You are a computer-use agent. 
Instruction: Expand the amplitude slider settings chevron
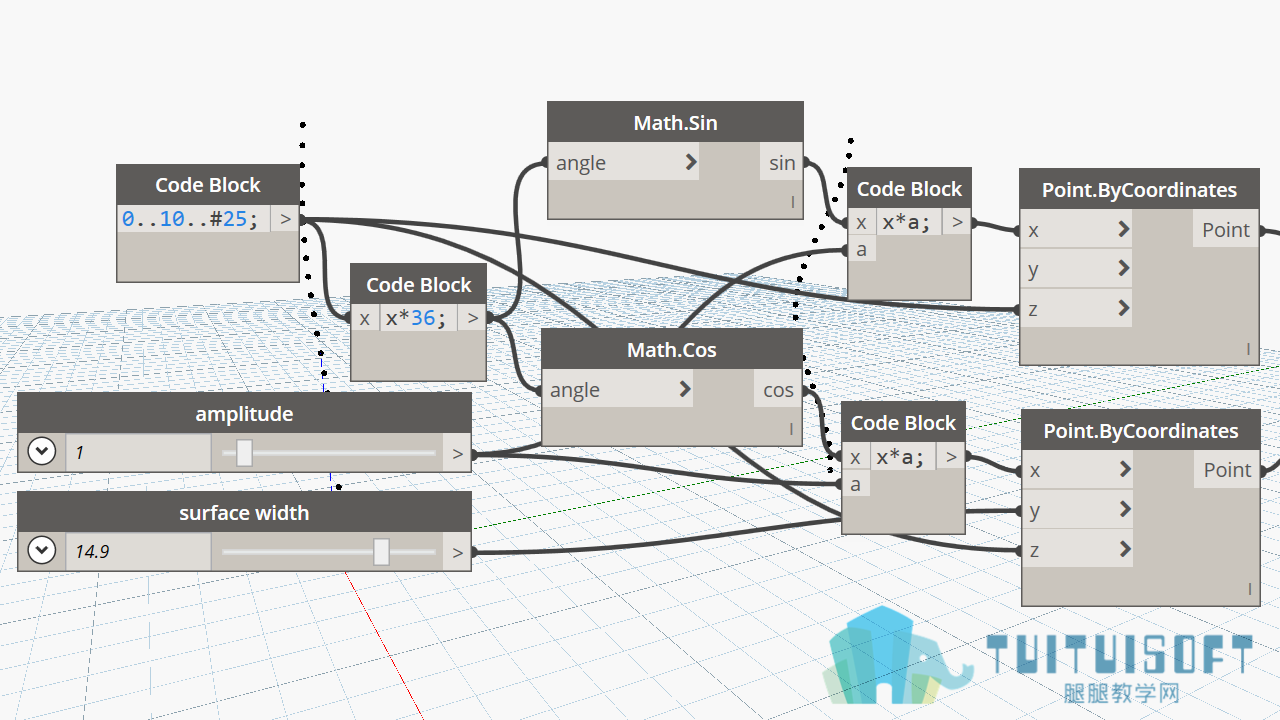pyautogui.click(x=41, y=452)
